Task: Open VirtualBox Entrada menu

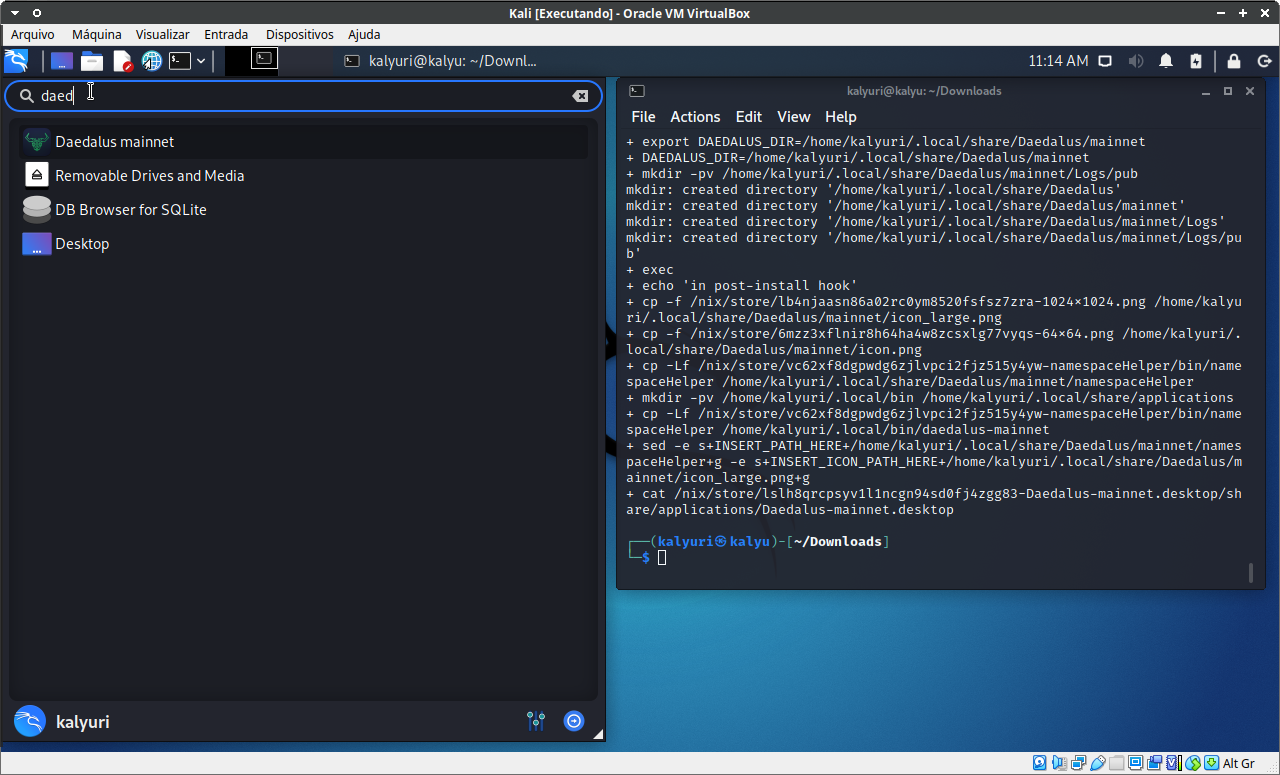Action: pyautogui.click(x=226, y=34)
